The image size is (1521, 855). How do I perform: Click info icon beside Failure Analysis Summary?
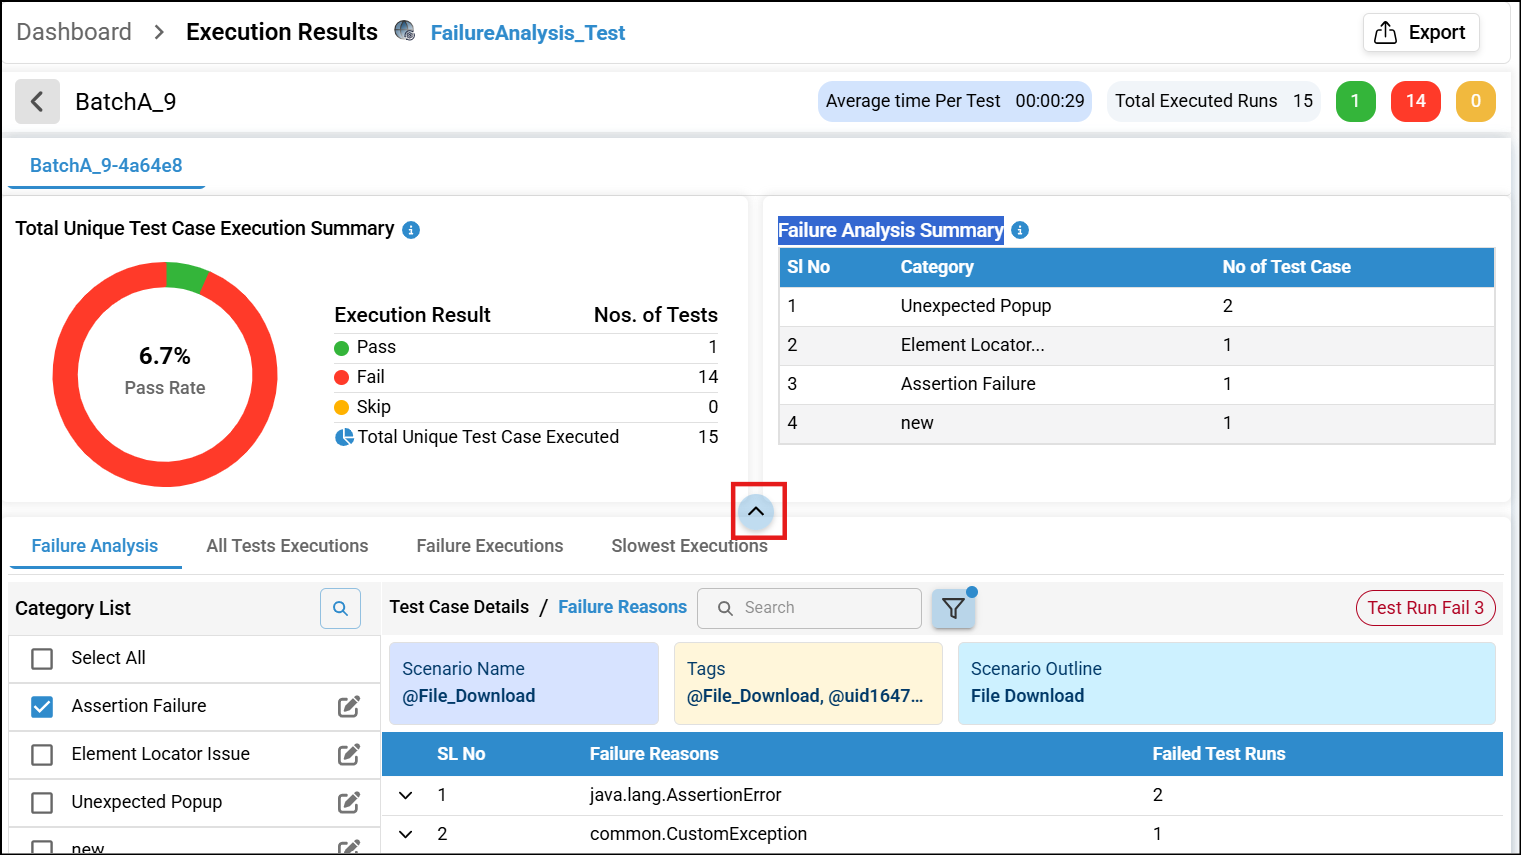tap(1020, 230)
